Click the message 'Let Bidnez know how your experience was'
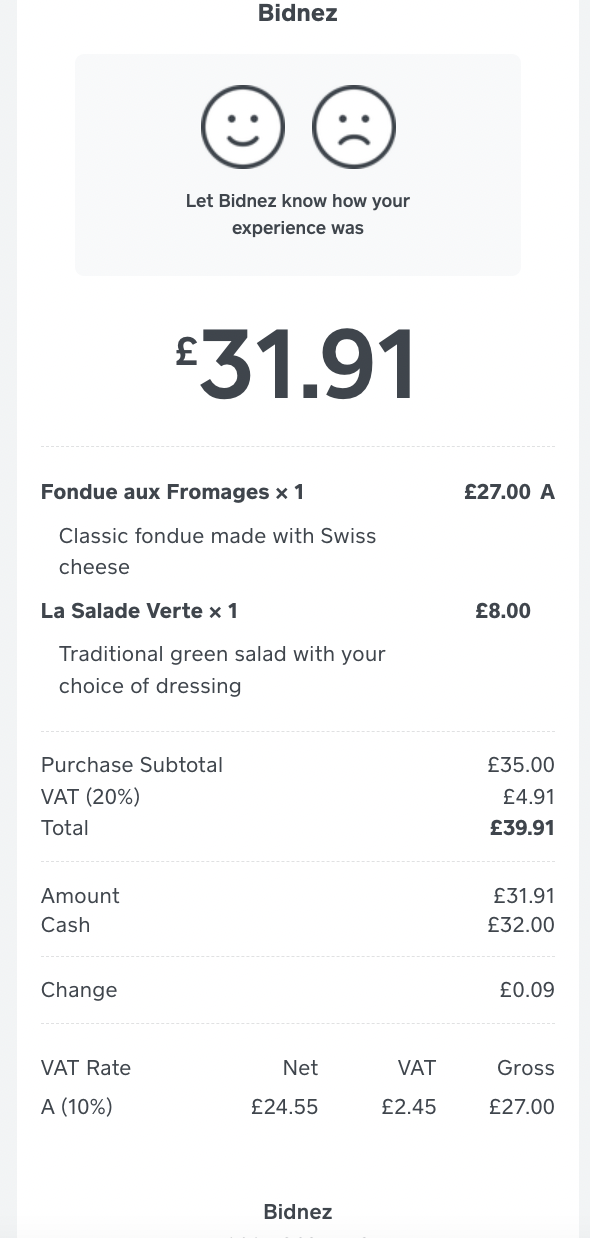Image resolution: width=590 pixels, height=1238 pixels. point(297,214)
